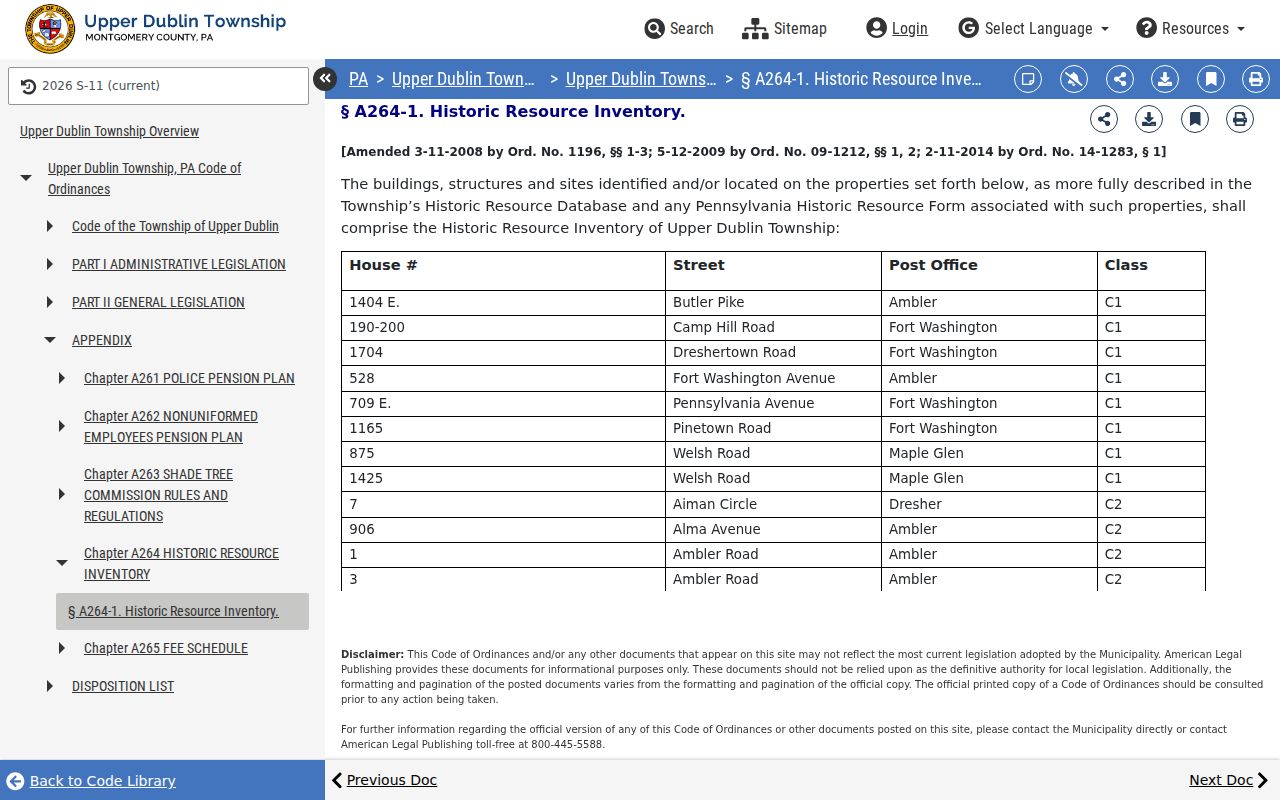Viewport: 1280px width, 800px height.
Task: Open Chapter A262 NONUNIFORMED EMPLOYEES PENSION PLAN link
Action: [x=171, y=426]
